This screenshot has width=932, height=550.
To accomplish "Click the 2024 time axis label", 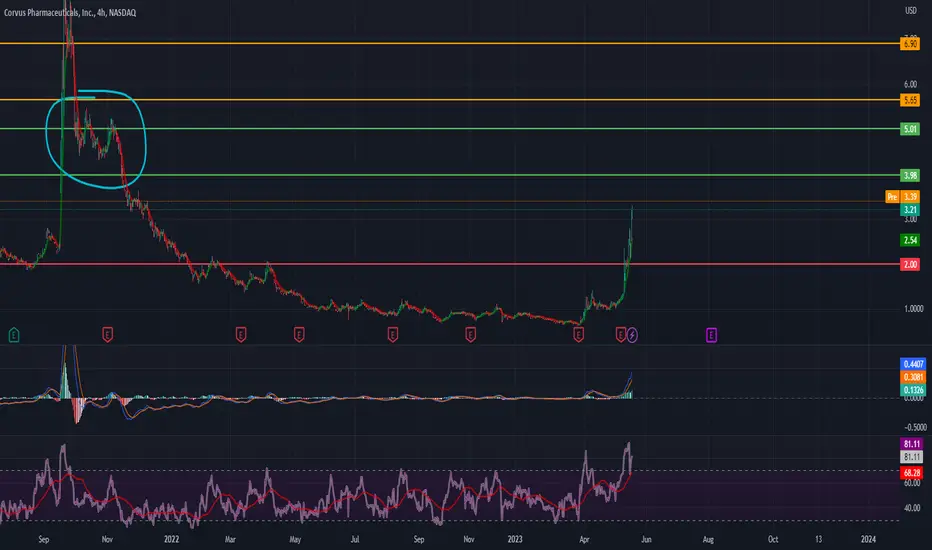I will 868,539.
